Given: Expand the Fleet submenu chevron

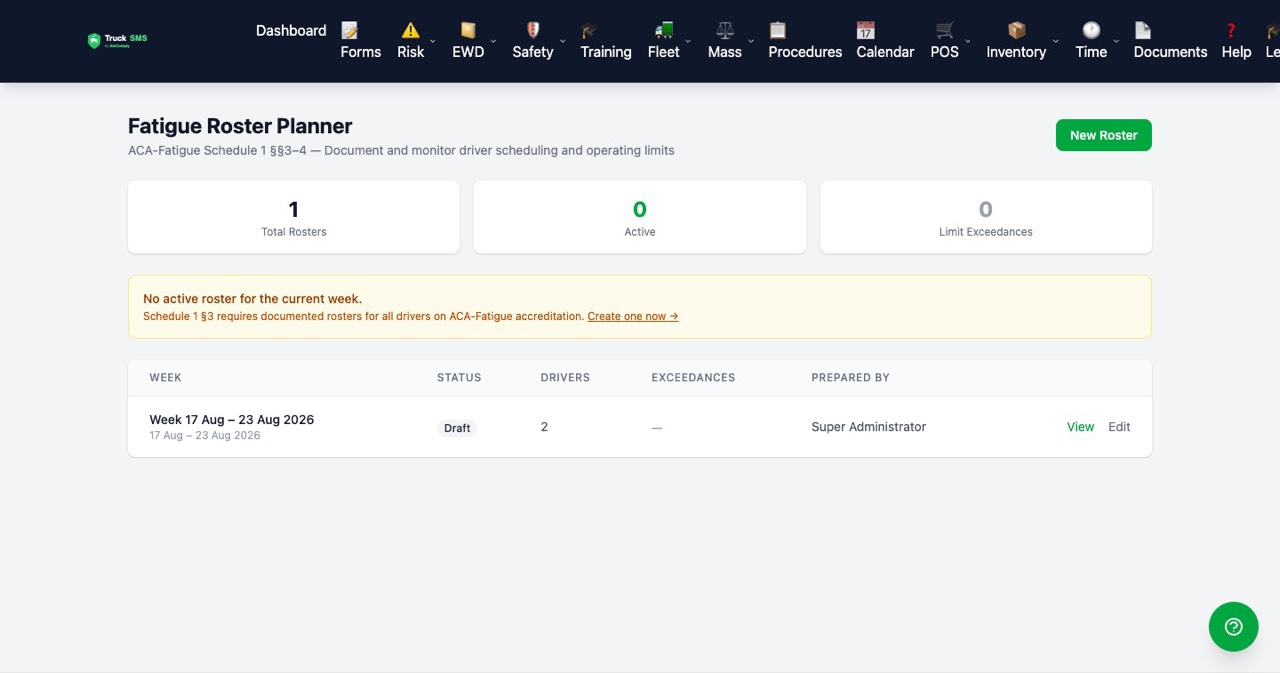Looking at the screenshot, I should pos(688,41).
